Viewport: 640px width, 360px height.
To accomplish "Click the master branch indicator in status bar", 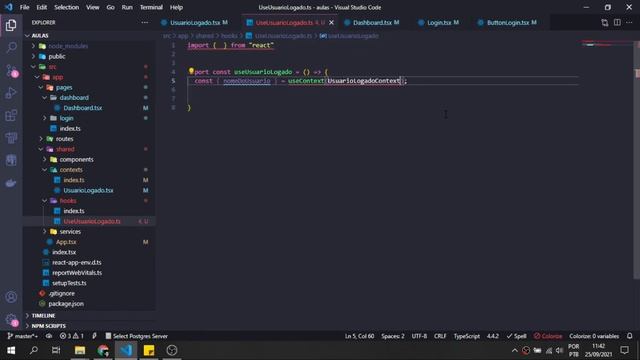I will (x=22, y=336).
